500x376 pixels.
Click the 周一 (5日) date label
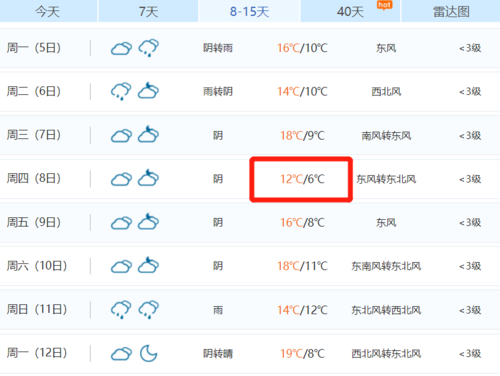pos(34,48)
